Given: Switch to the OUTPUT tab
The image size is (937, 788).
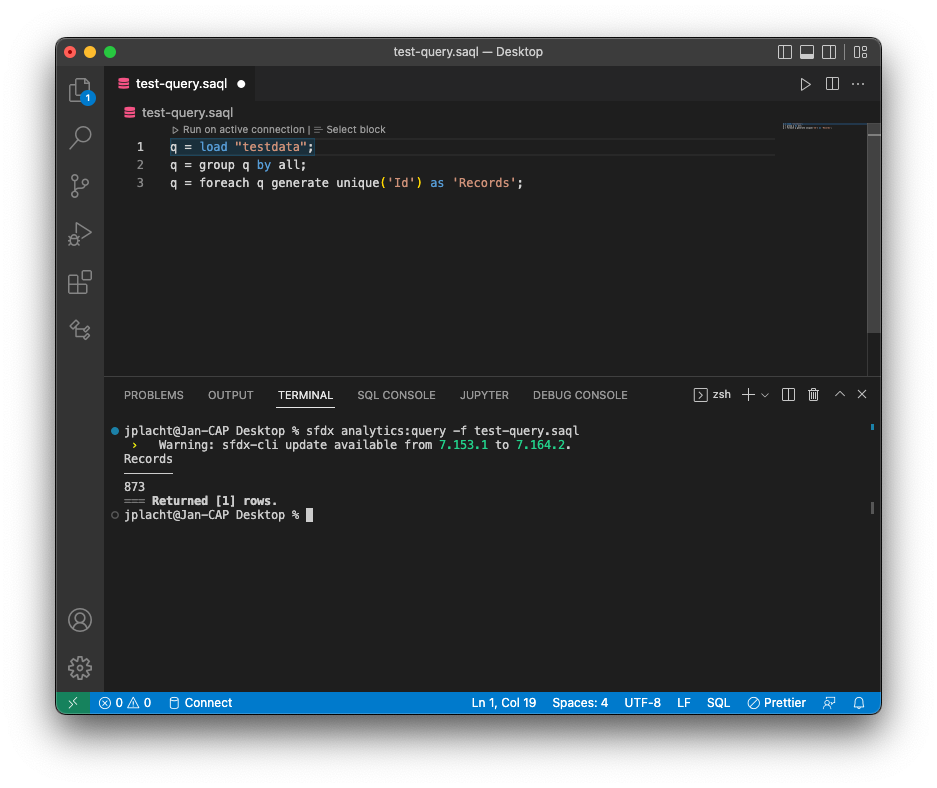Looking at the screenshot, I should [230, 394].
